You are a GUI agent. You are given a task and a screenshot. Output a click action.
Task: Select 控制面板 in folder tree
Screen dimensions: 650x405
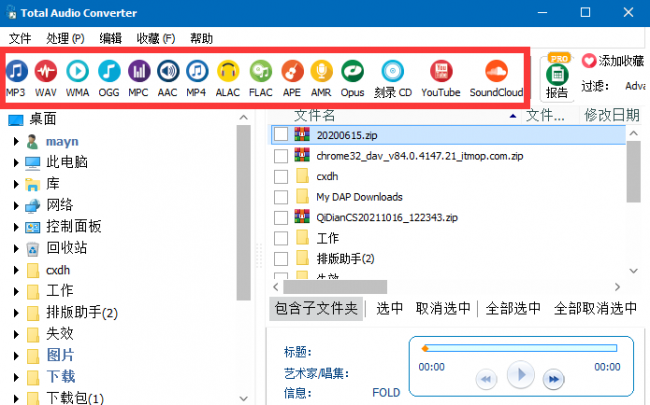[x=73, y=226]
